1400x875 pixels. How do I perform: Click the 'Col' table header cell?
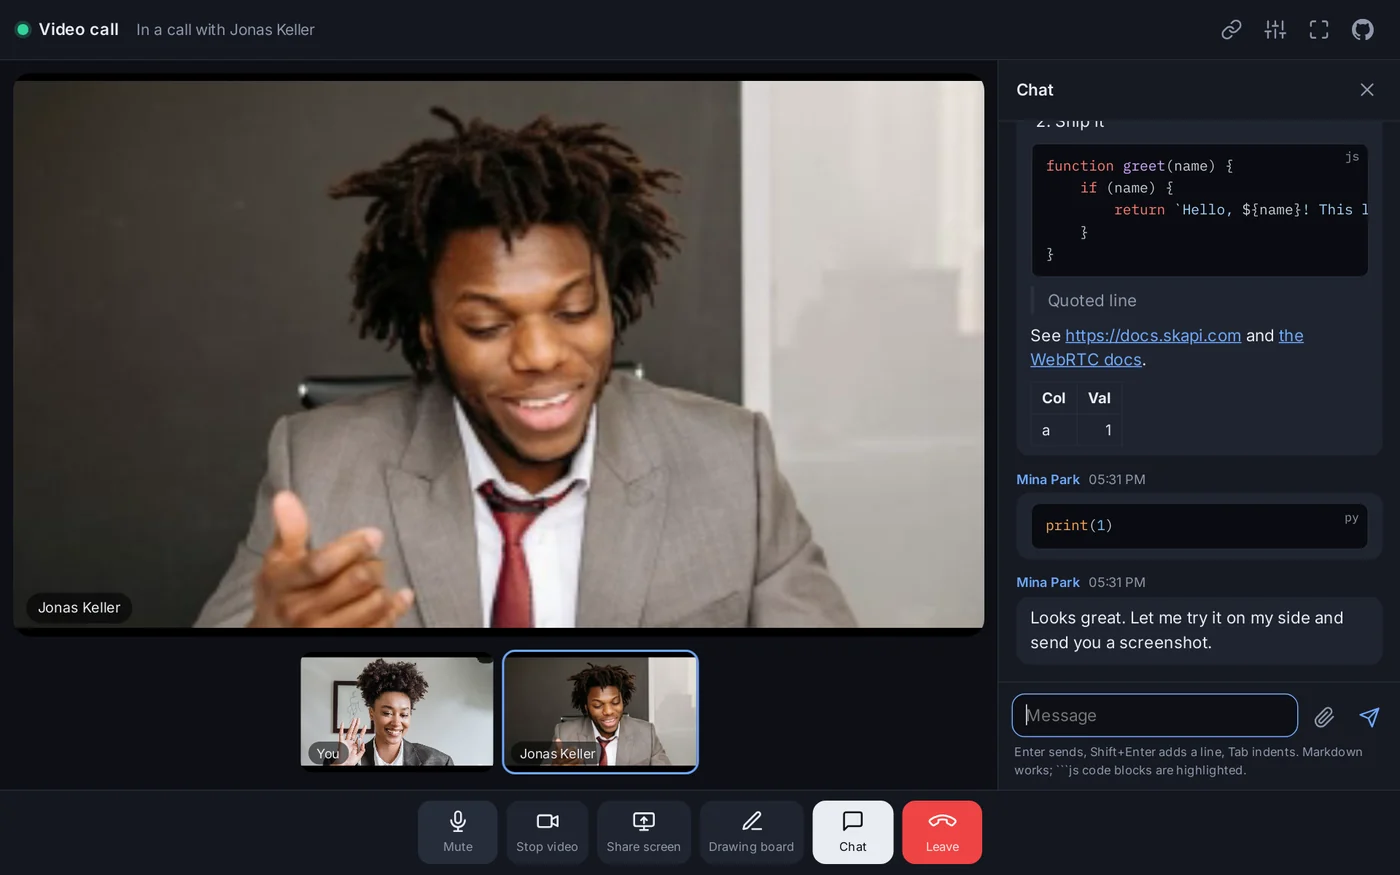(x=1053, y=398)
